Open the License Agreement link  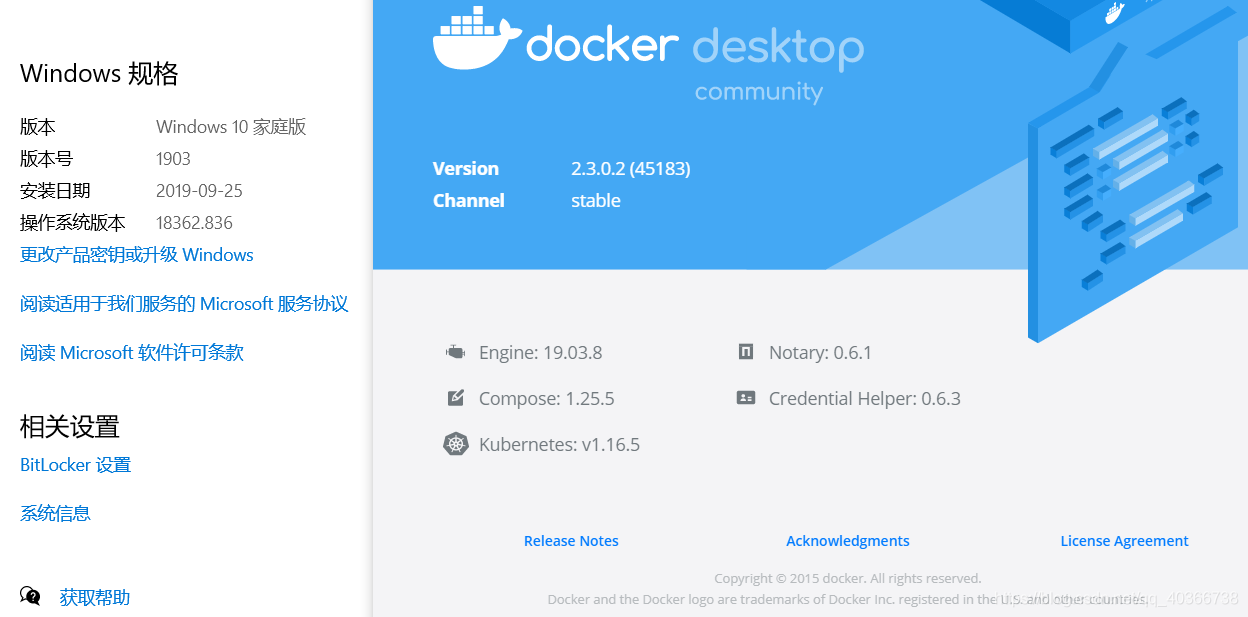pyautogui.click(x=1124, y=541)
